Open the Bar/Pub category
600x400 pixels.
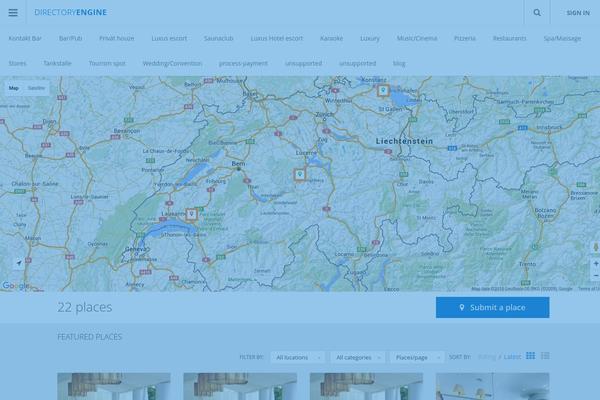point(71,38)
